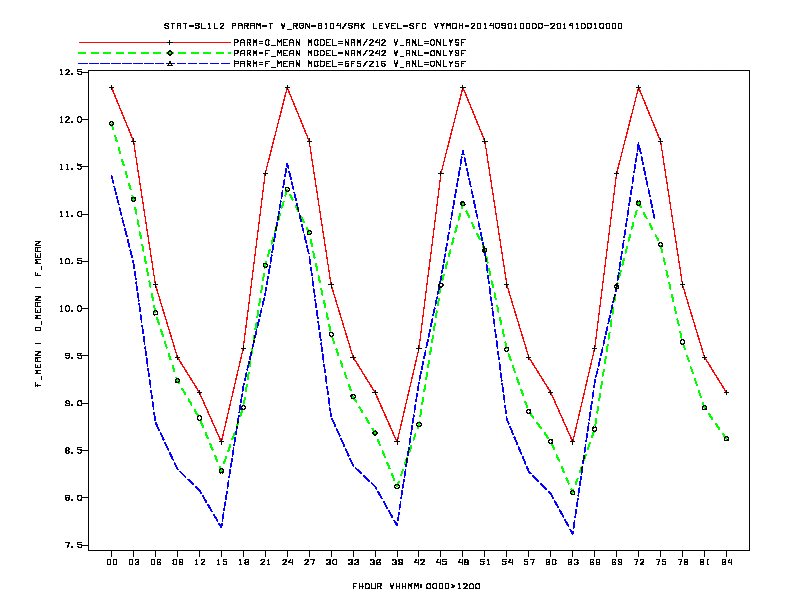Click x-axis hour label 72
792x612 pixels.
tap(638, 562)
